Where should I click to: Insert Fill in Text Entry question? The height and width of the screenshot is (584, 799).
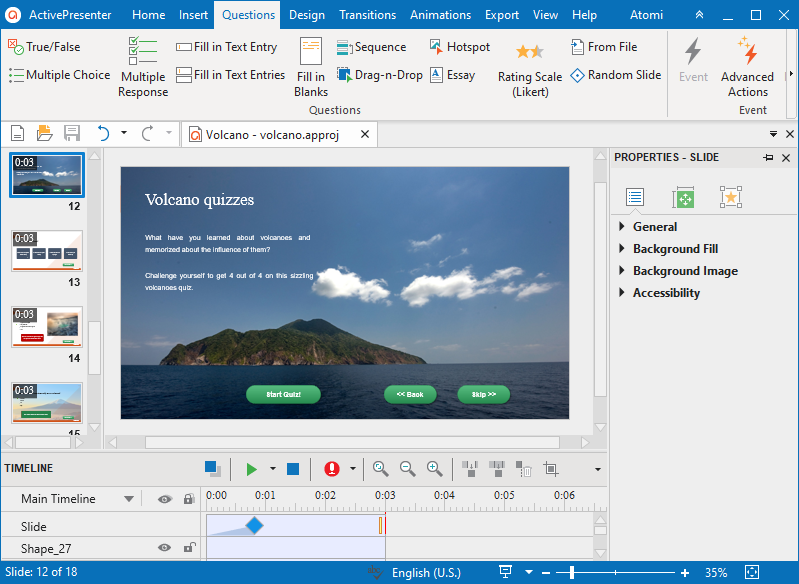[227, 47]
